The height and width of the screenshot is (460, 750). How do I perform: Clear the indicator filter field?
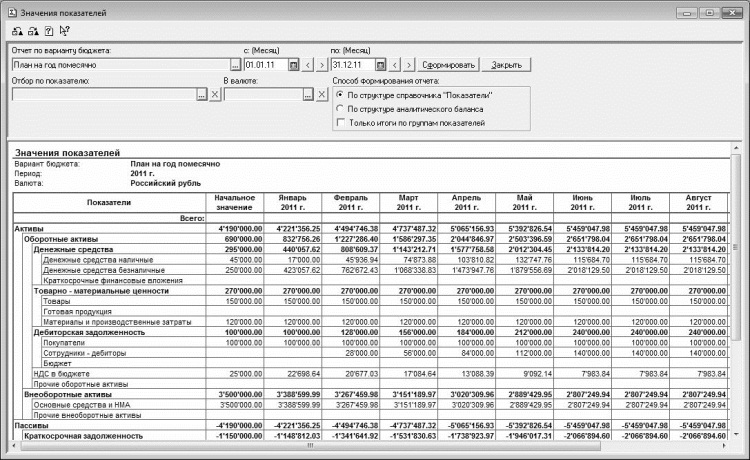pyautogui.click(x=215, y=95)
